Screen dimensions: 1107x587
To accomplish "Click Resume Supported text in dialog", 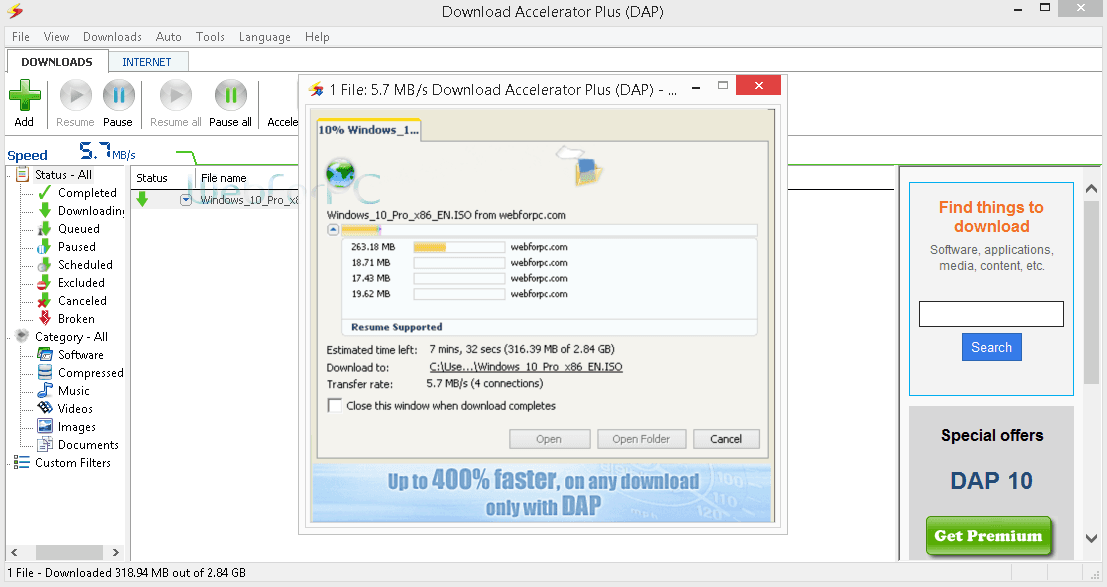I will (397, 327).
